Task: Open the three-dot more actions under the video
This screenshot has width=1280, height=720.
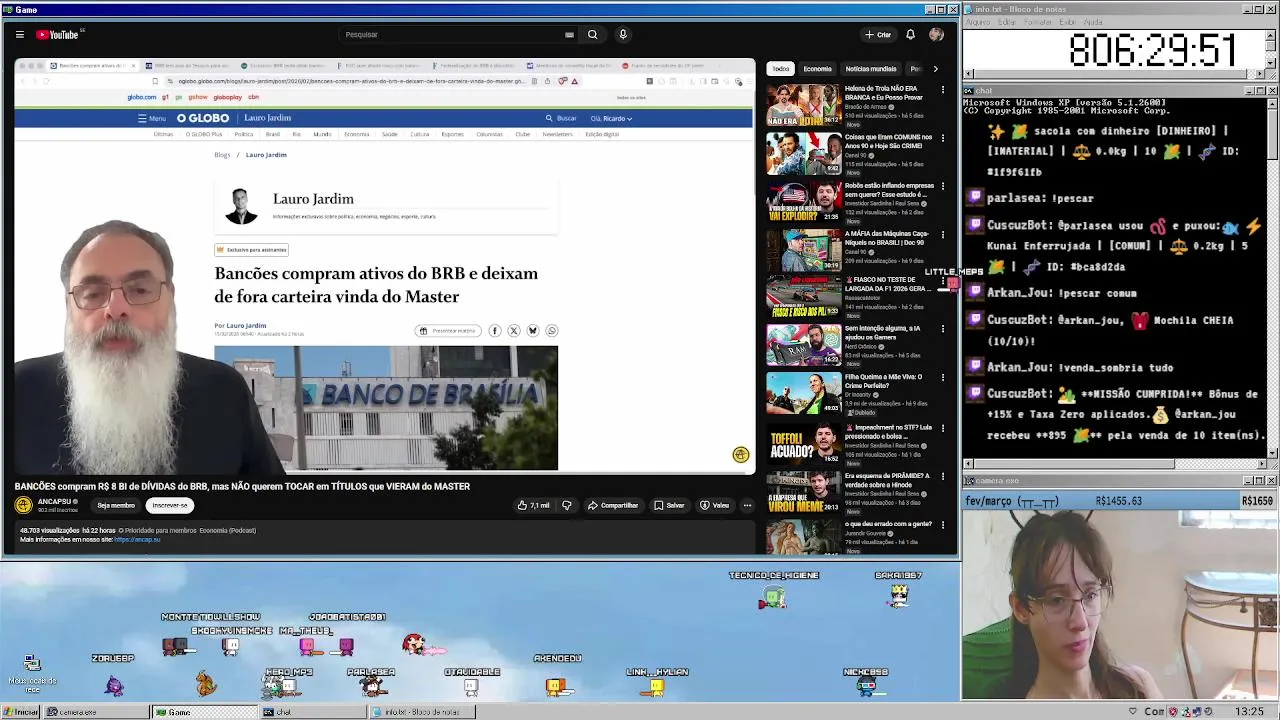Action: (x=747, y=505)
